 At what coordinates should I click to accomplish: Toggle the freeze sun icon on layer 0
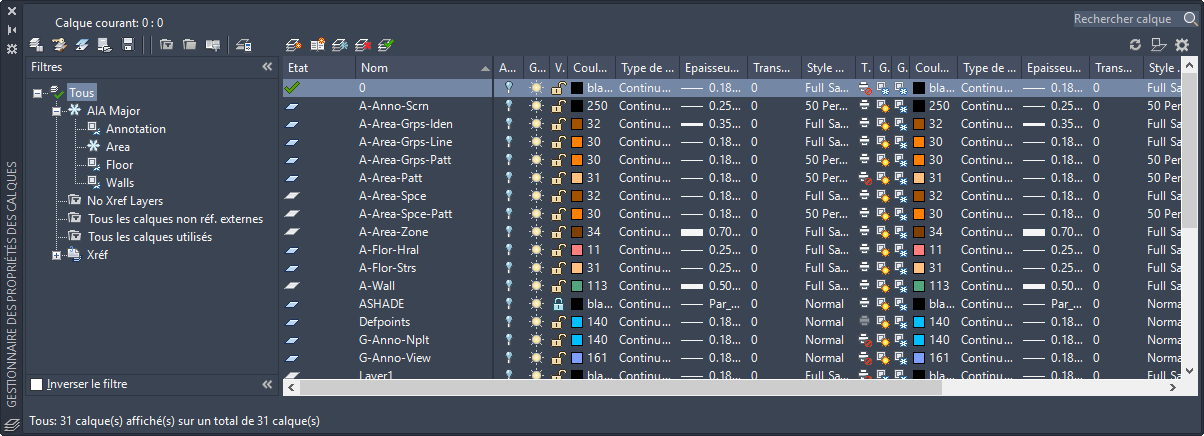[537, 88]
